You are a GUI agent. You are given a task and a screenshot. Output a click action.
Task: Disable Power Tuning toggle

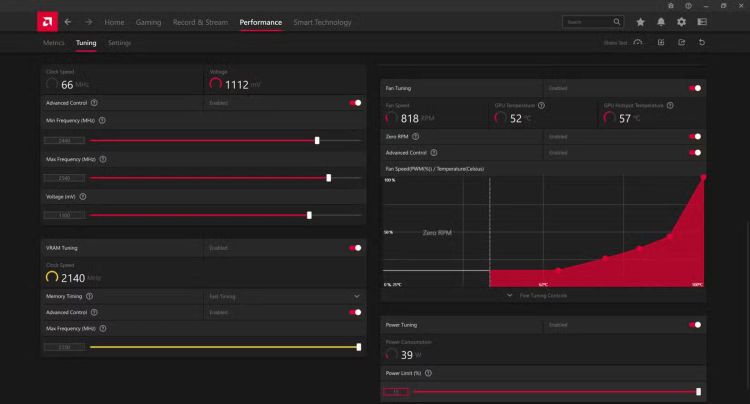pos(695,325)
